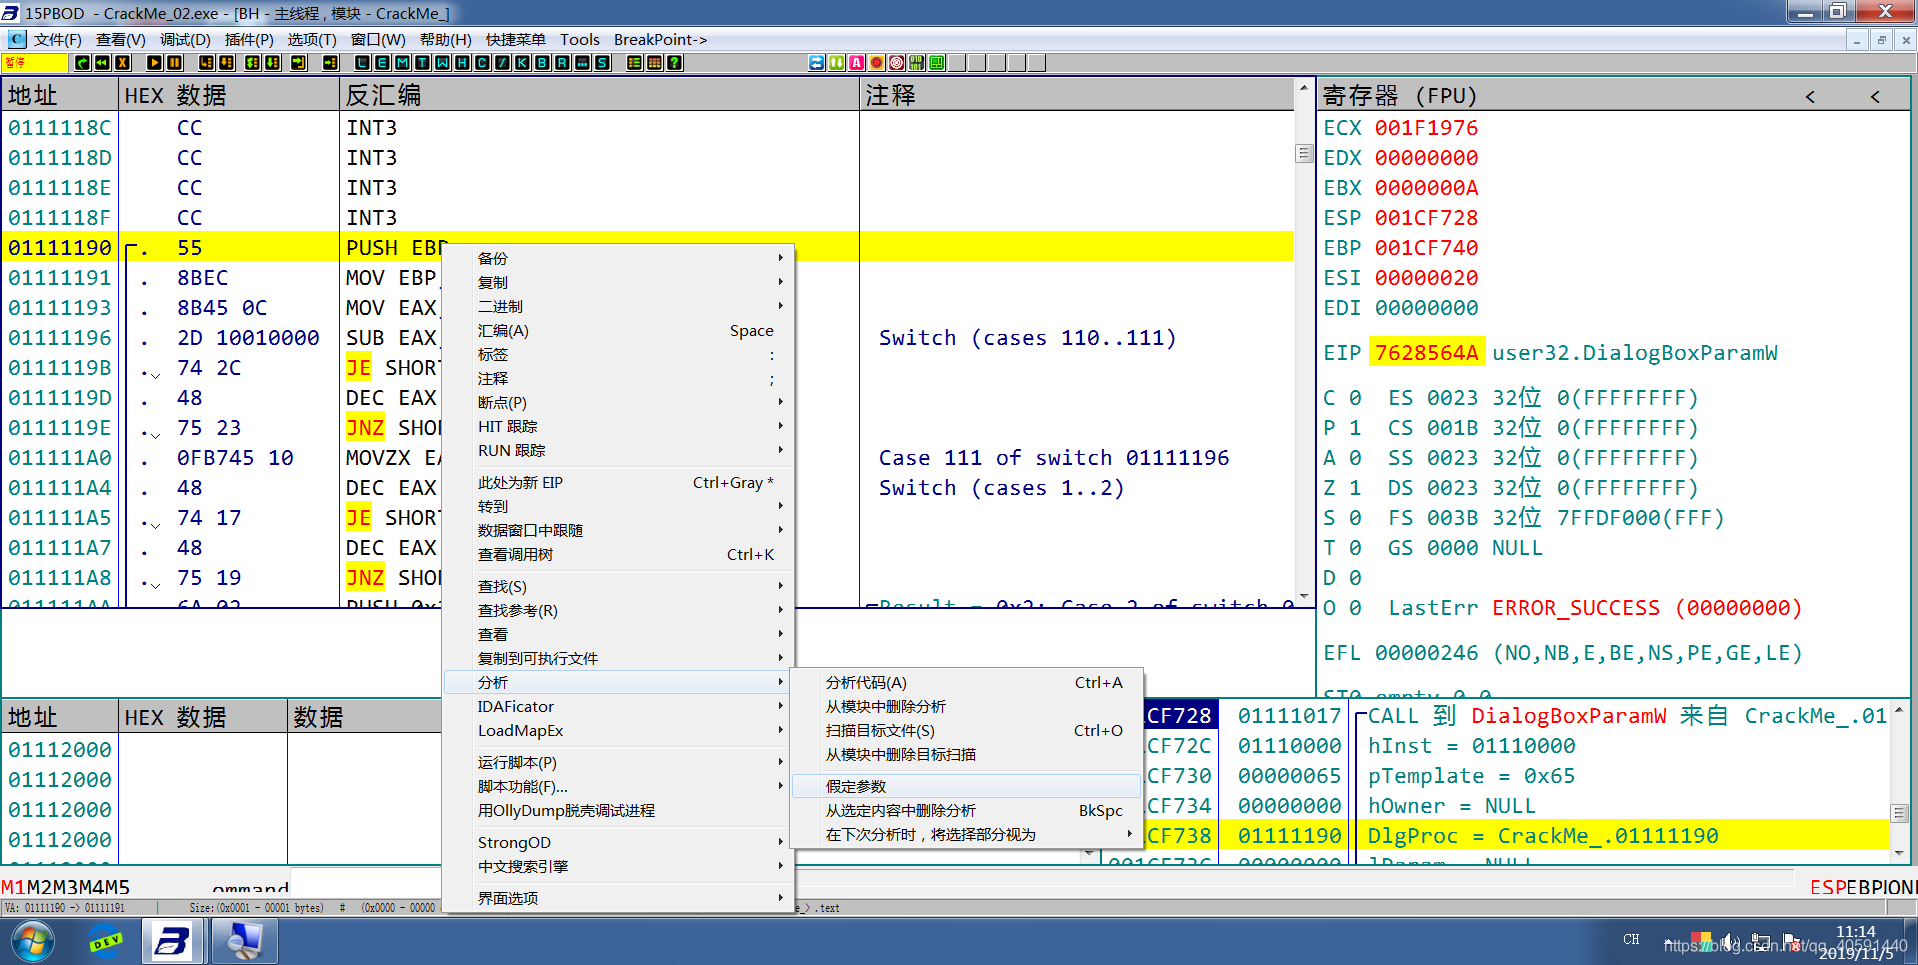Click the EBP button in status bar

pyautogui.click(x=1864, y=887)
